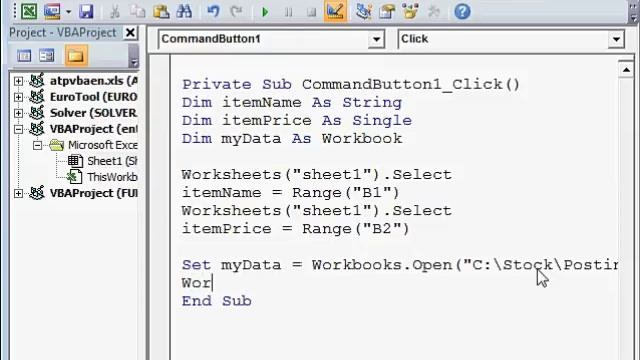640x360 pixels.
Task: Run the macro with the green play button
Action: [x=265, y=12]
